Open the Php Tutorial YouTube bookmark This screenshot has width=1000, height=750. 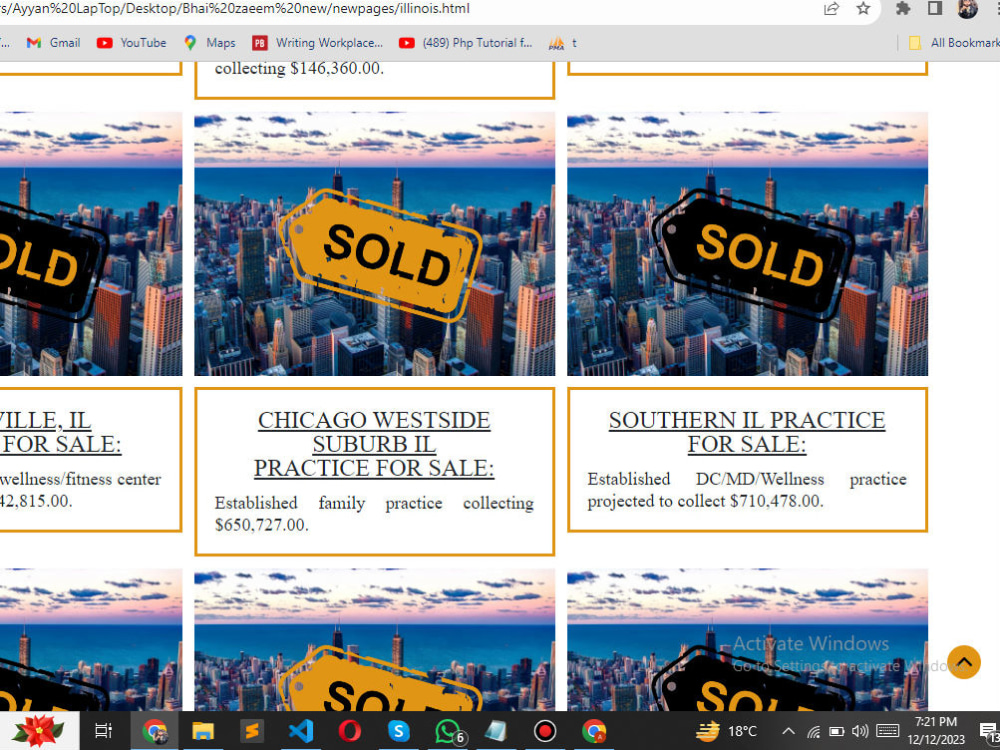click(465, 43)
